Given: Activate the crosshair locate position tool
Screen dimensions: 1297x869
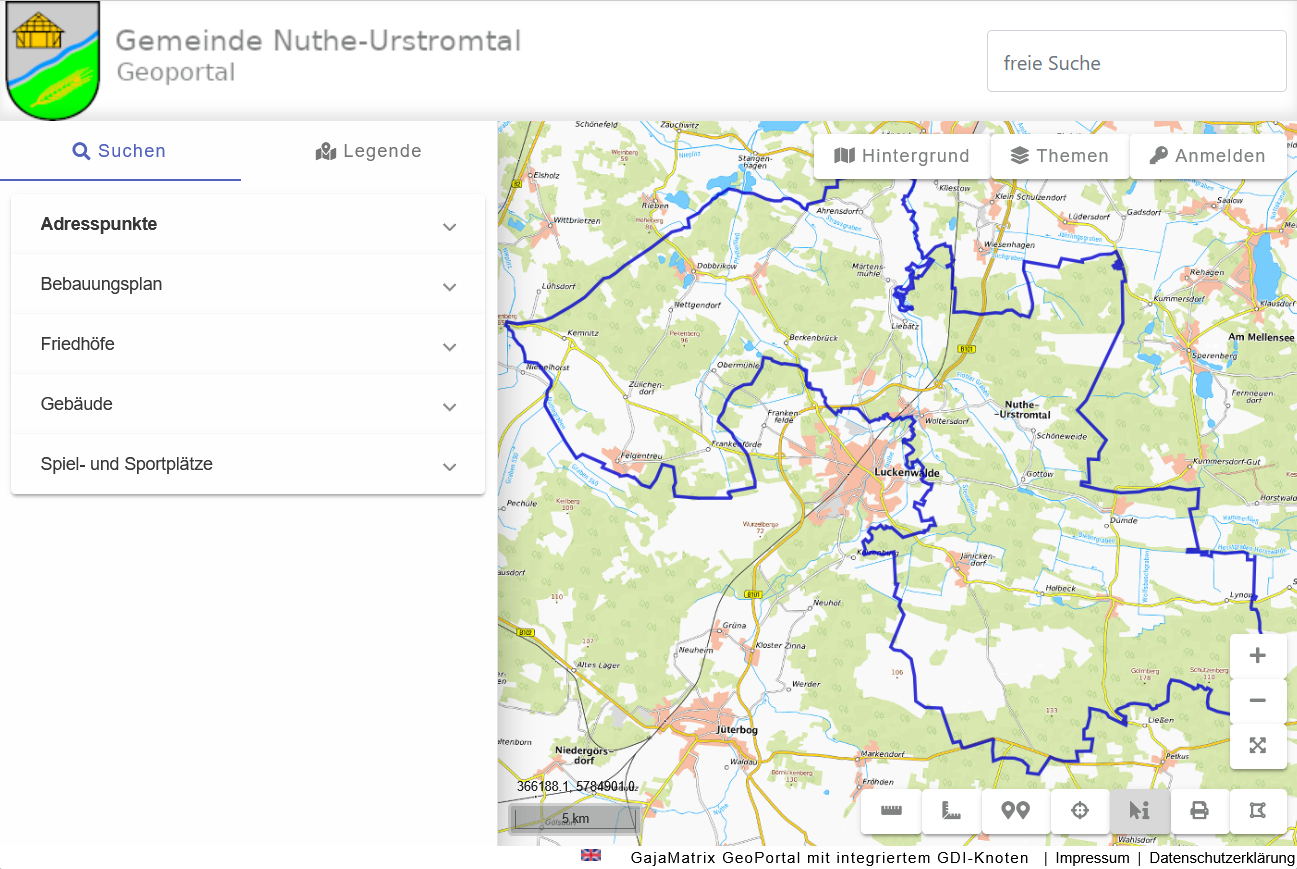Looking at the screenshot, I should [1080, 811].
